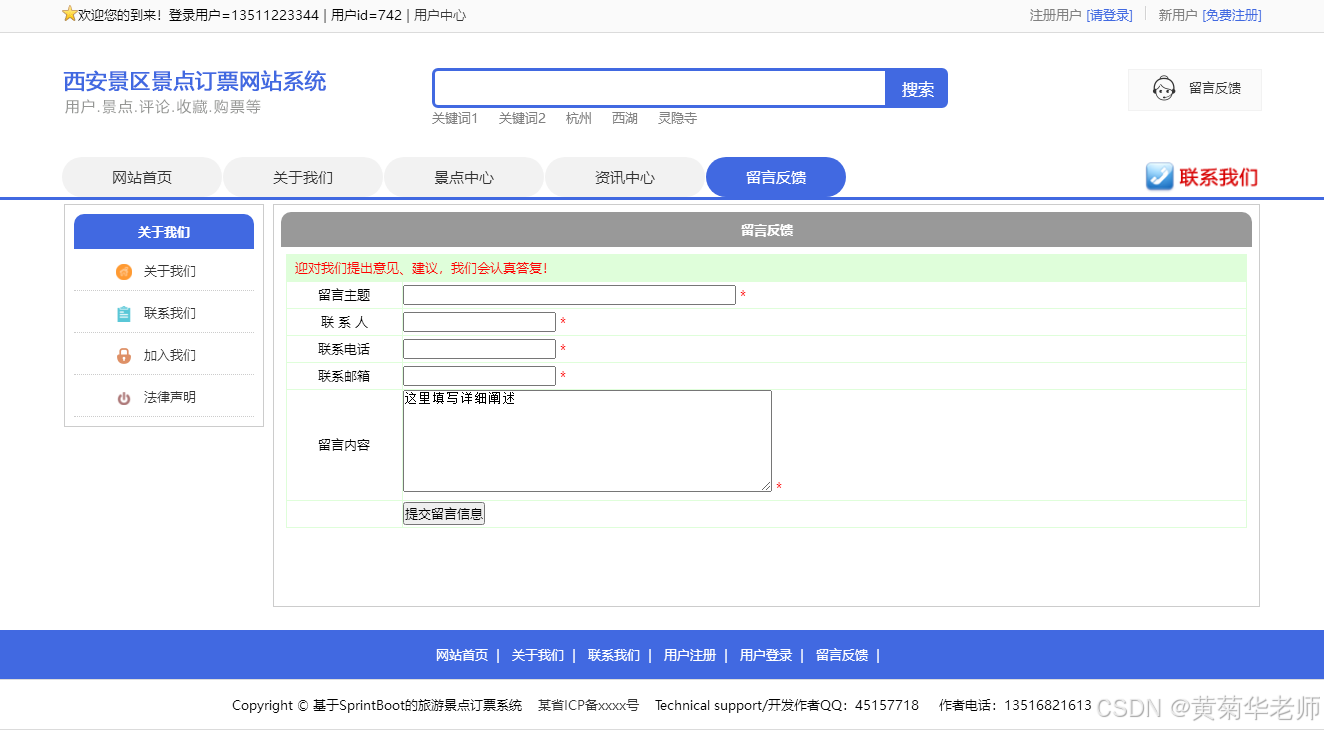The height and width of the screenshot is (730, 1324).
Task: Click the site logo 西安景区景点订票网站系统
Action: (192, 81)
